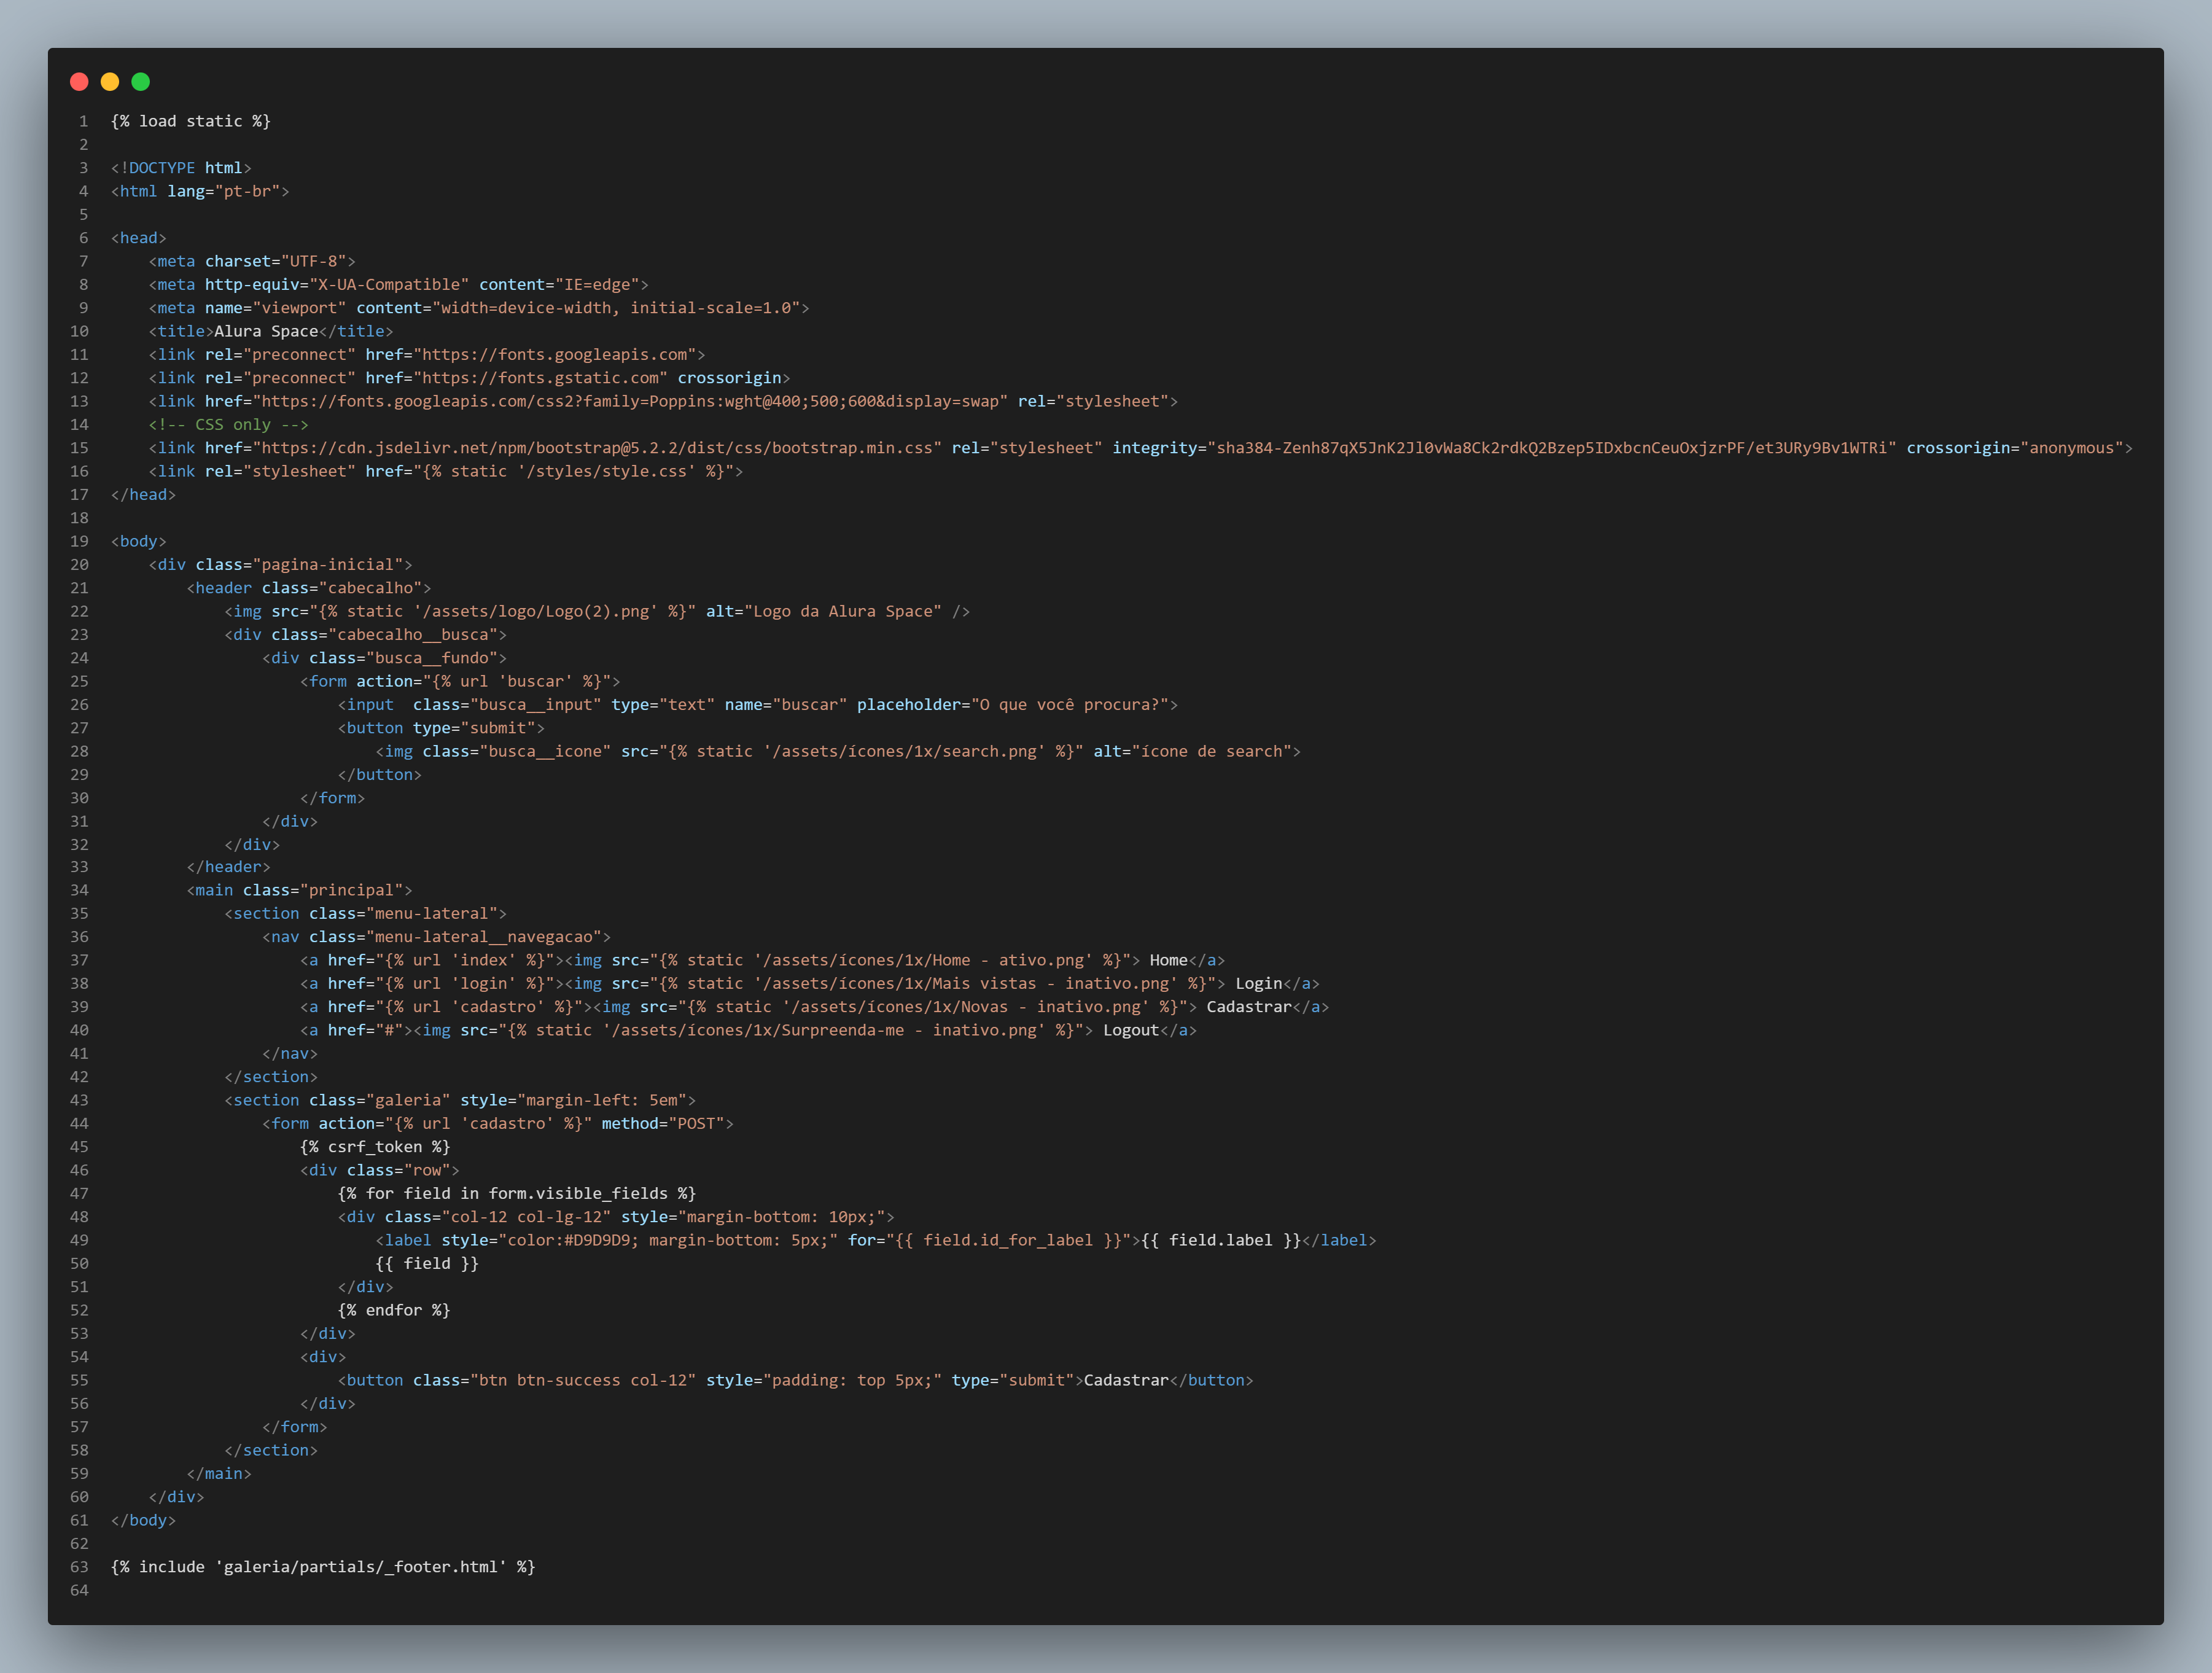
Task: Click the 'Cadastrar' link text on line 39
Action: coord(1249,1006)
